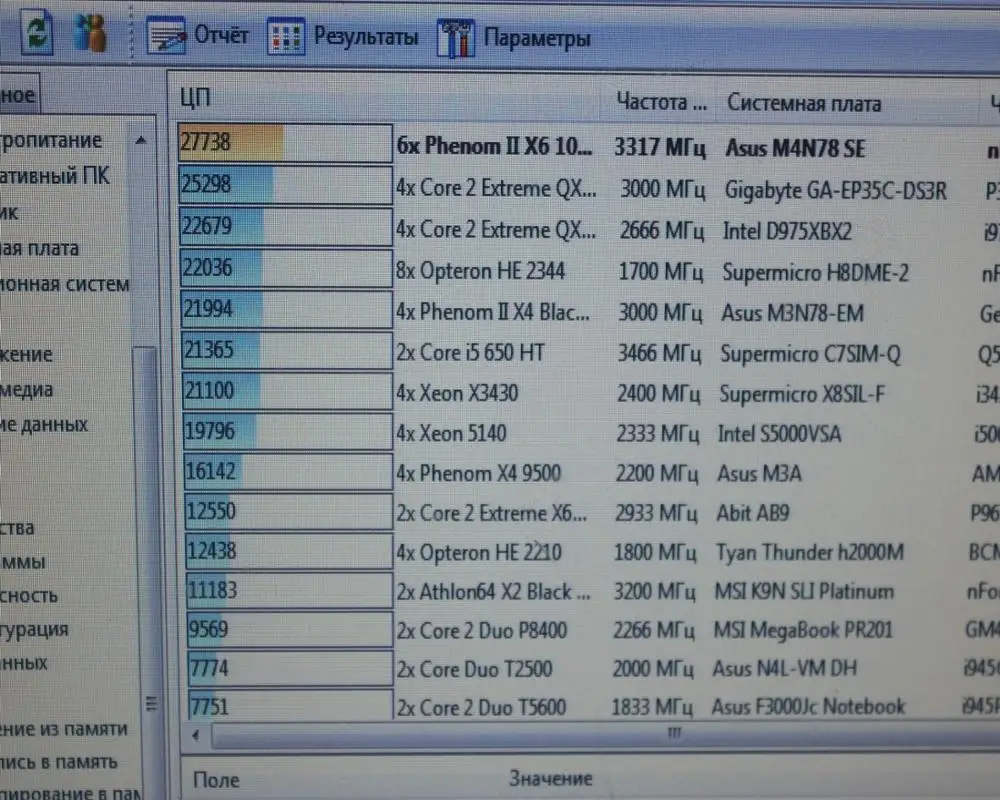Select row 4x Xeon 5140
The image size is (1000, 800).
point(591,433)
